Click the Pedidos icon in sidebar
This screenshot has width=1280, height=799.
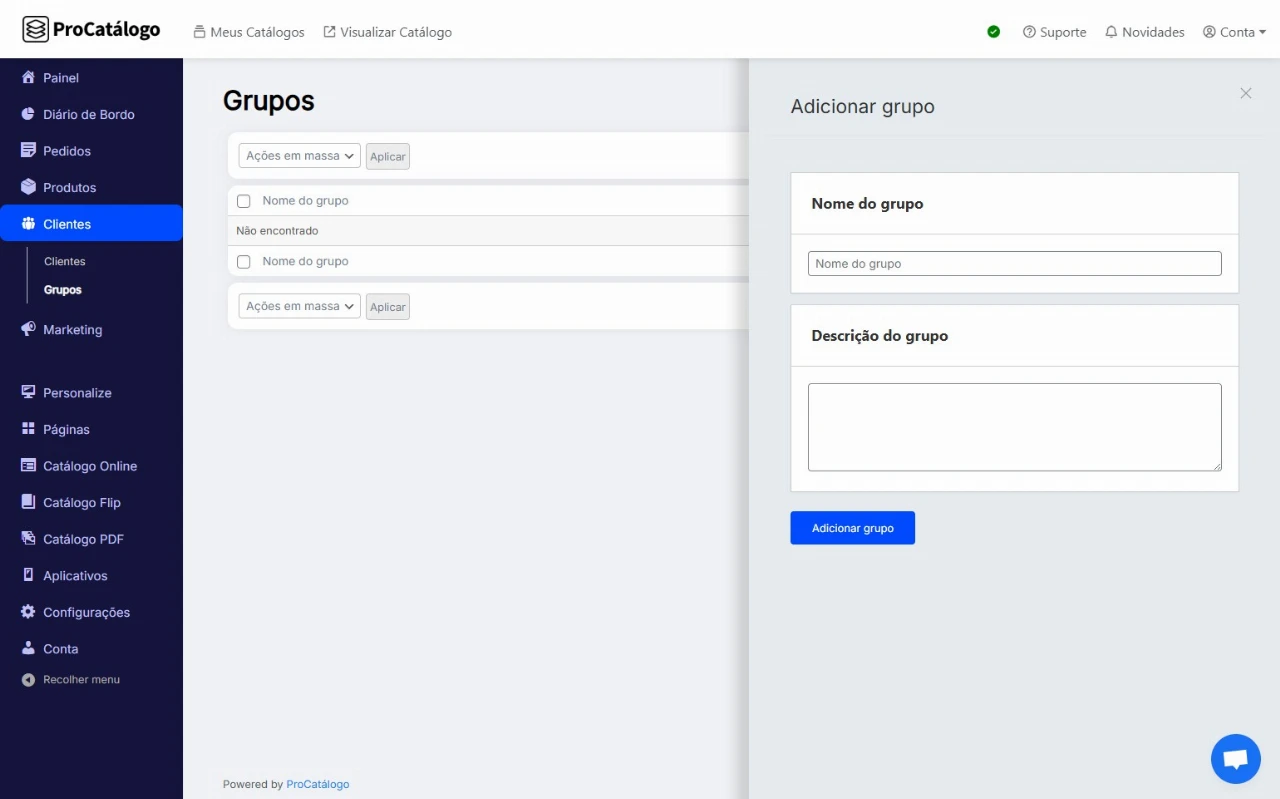28,151
